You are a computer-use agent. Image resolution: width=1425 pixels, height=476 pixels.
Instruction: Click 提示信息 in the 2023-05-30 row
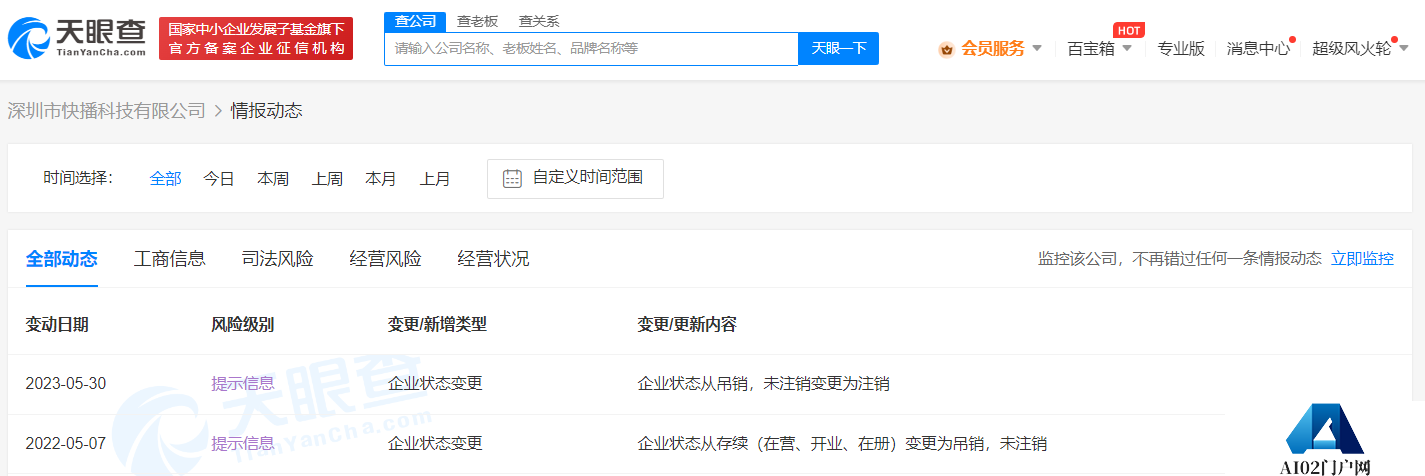(x=243, y=383)
